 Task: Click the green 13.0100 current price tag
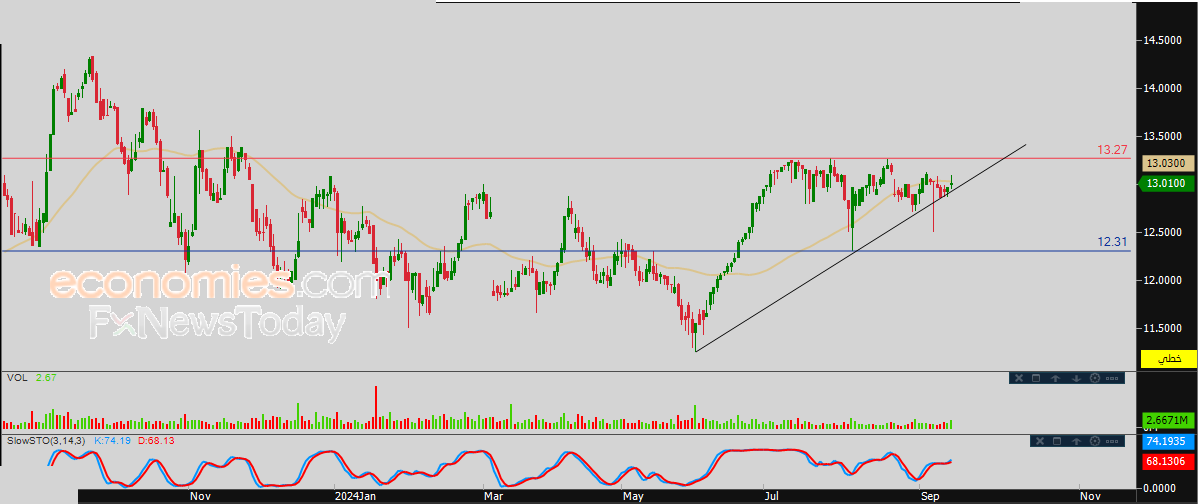pyautogui.click(x=1165, y=183)
